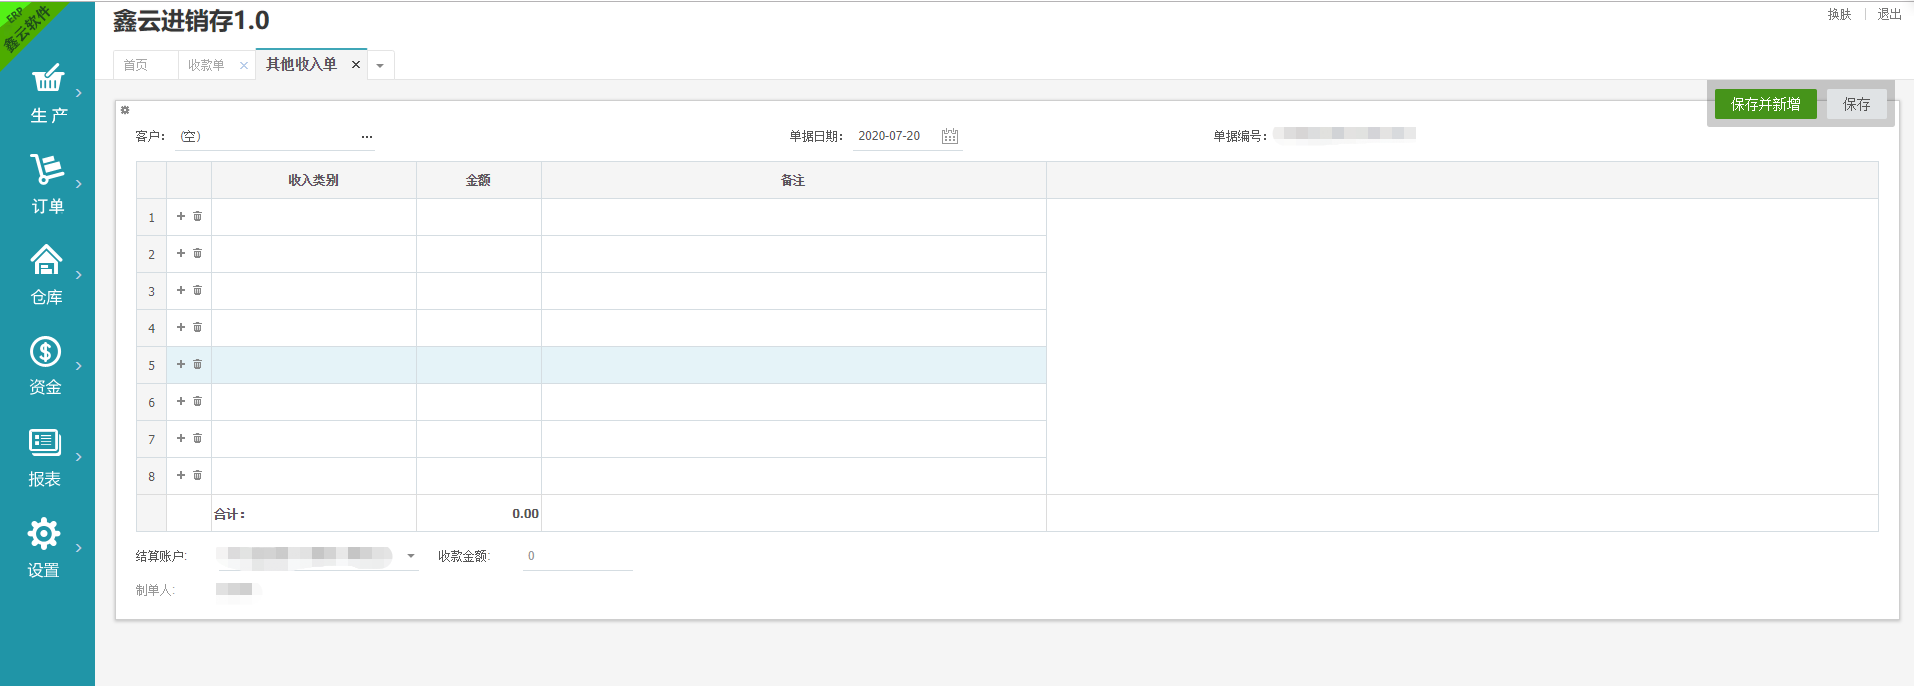Close the 其他收入单 tab
Screen dimensions: 1914x686
pyautogui.click(x=355, y=65)
